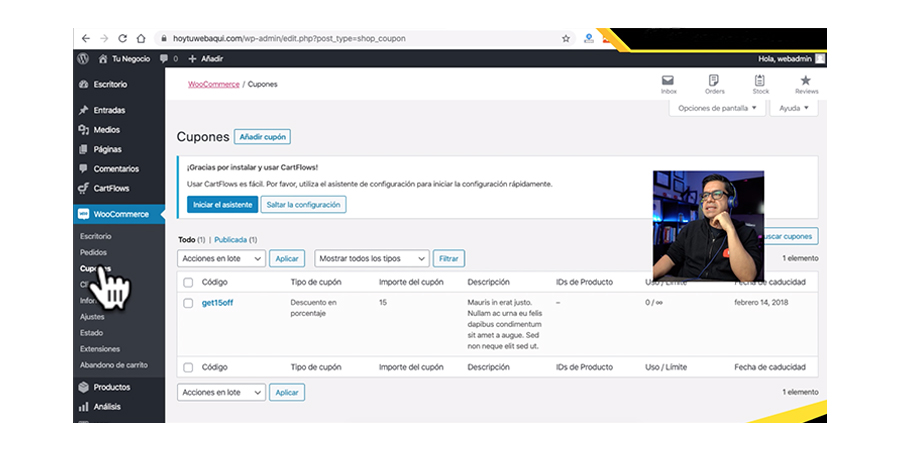Screen dimensions: 900x450
Task: Open Análisis in the sidebar
Action: pyautogui.click(x=107, y=406)
